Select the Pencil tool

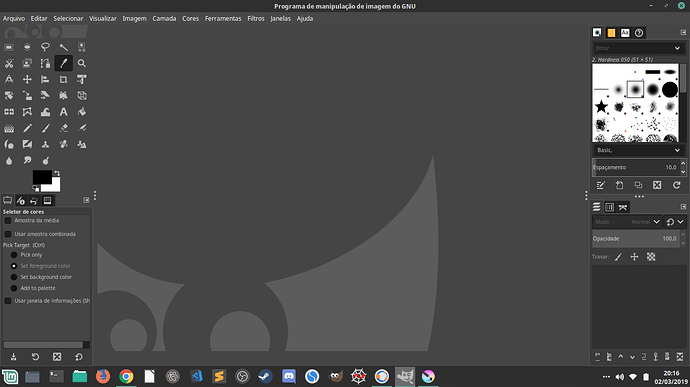27,128
